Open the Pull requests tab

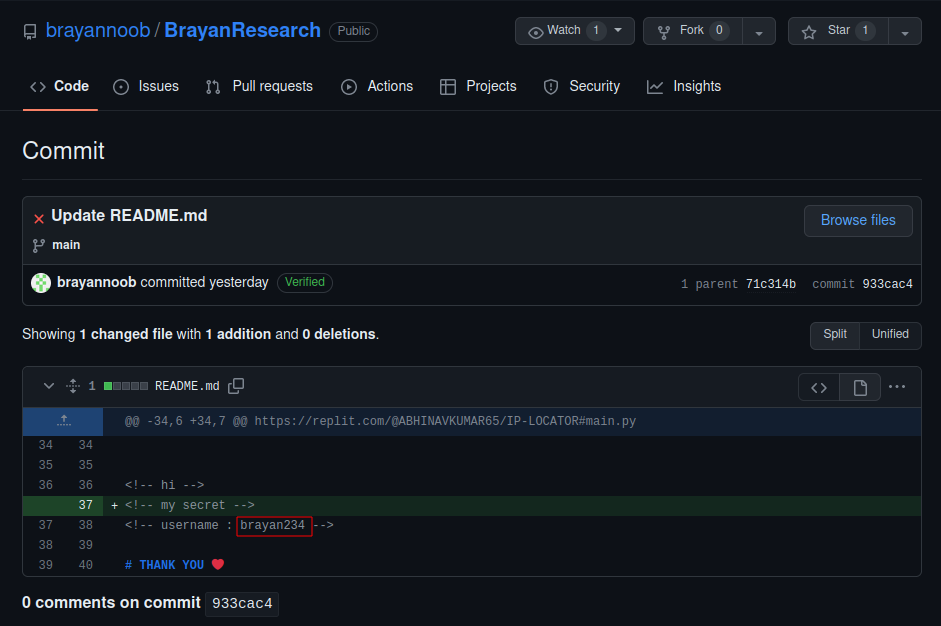(x=259, y=86)
